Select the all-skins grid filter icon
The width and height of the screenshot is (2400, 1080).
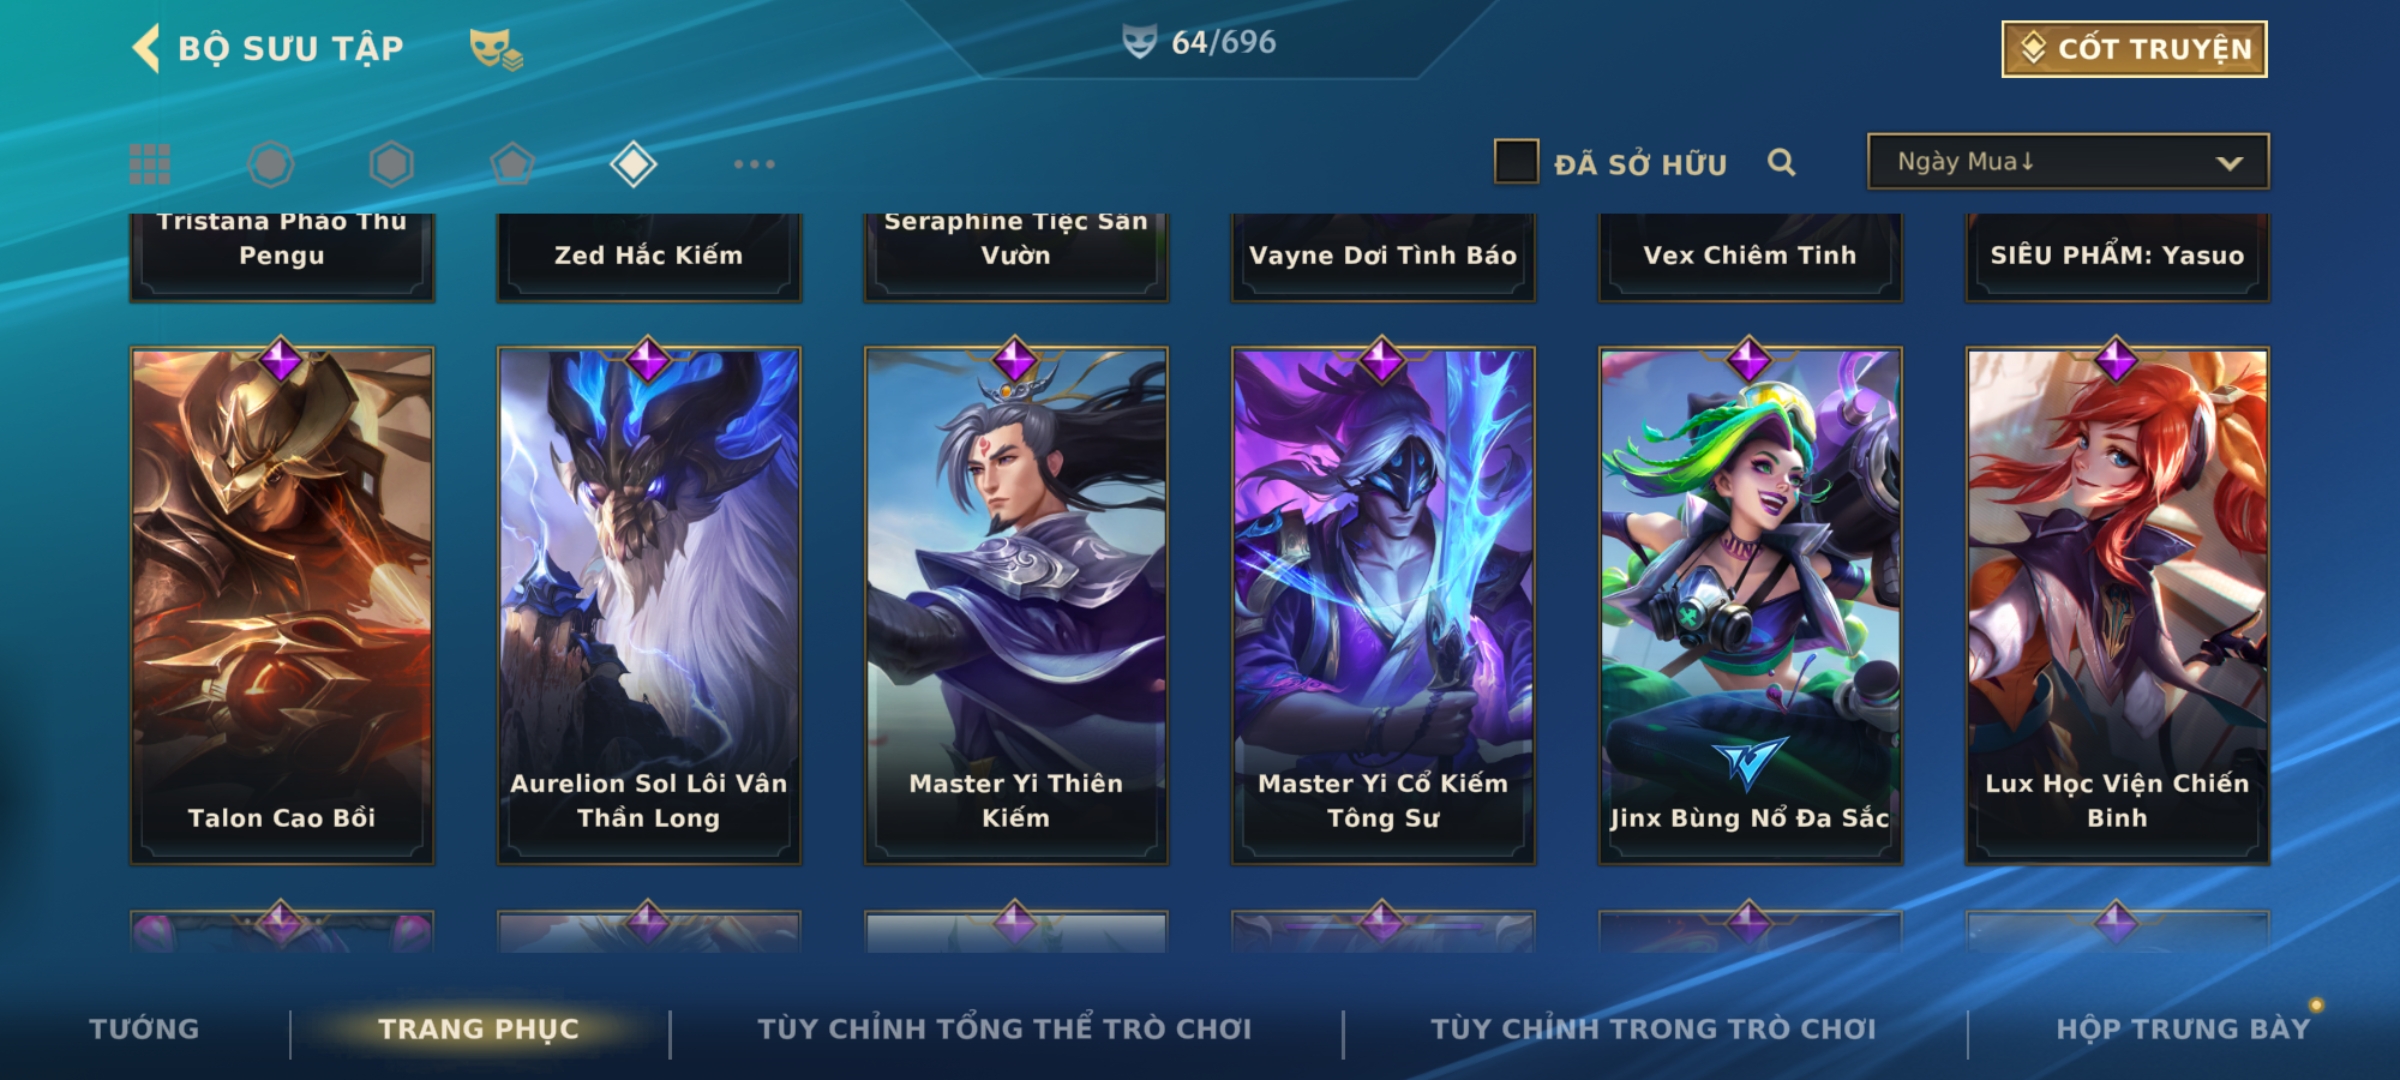(x=150, y=164)
